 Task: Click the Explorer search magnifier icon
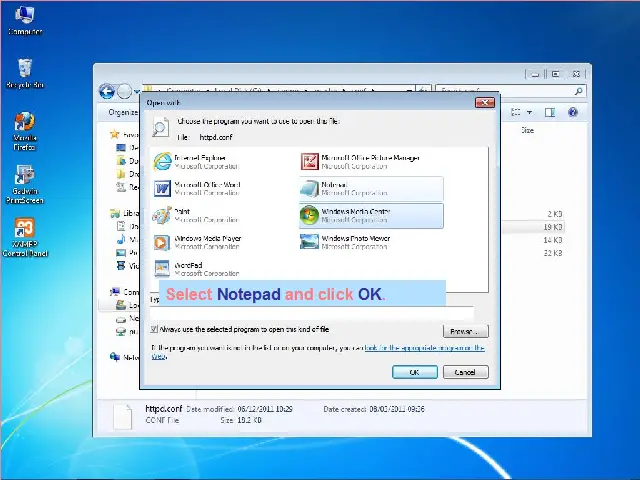click(x=578, y=91)
